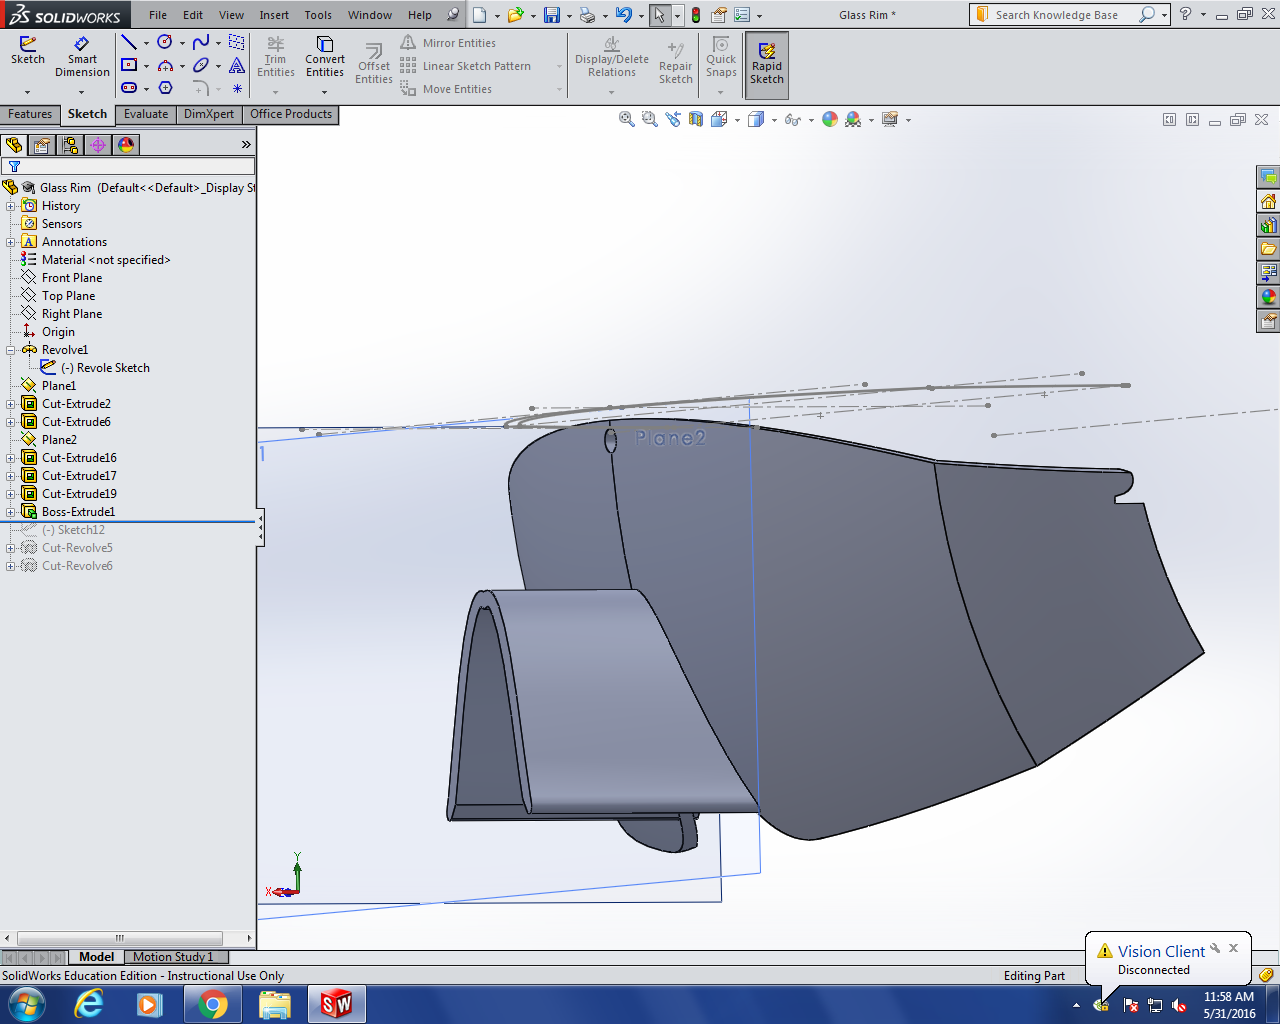Click Zoom to Fit in view toolbar

click(627, 120)
